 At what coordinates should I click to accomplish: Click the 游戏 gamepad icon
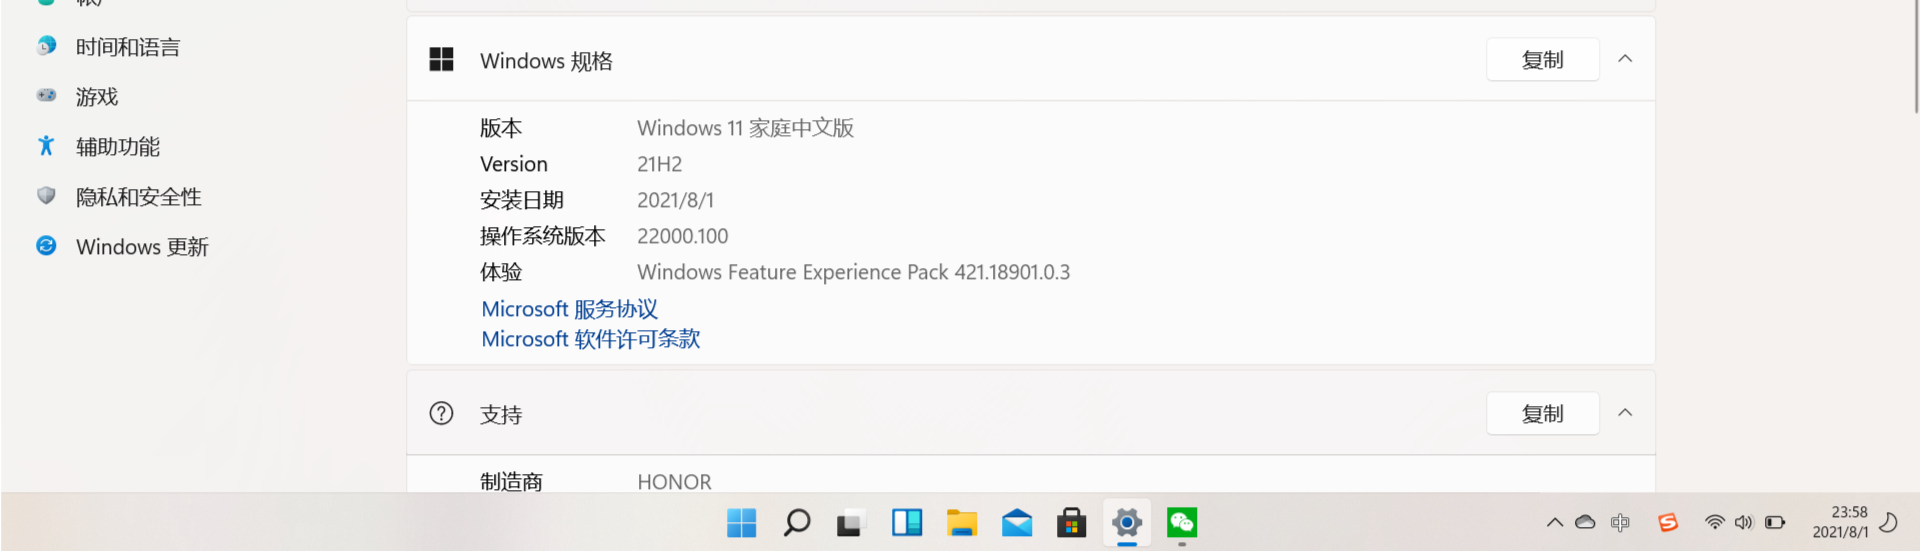46,96
